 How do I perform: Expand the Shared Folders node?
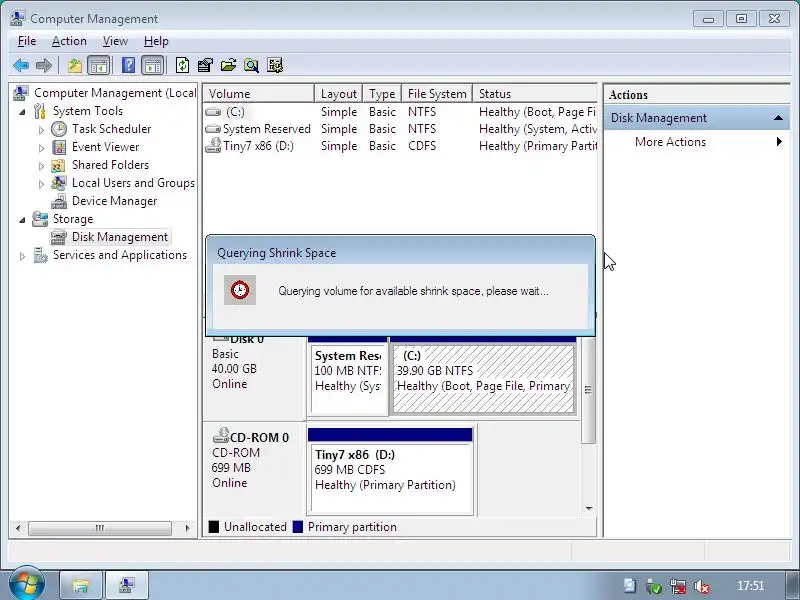pos(41,166)
